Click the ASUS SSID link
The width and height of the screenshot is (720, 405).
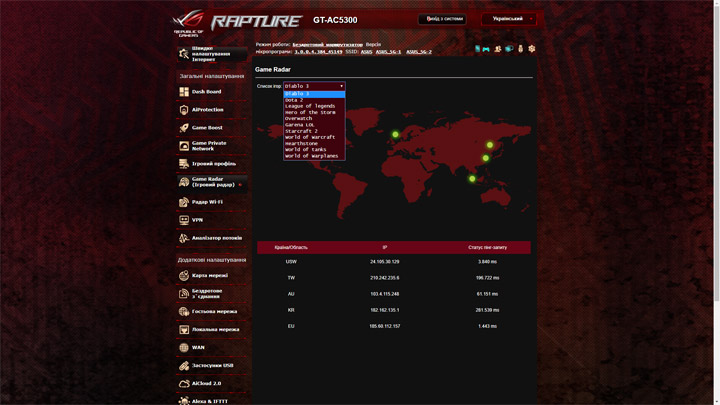pos(366,52)
